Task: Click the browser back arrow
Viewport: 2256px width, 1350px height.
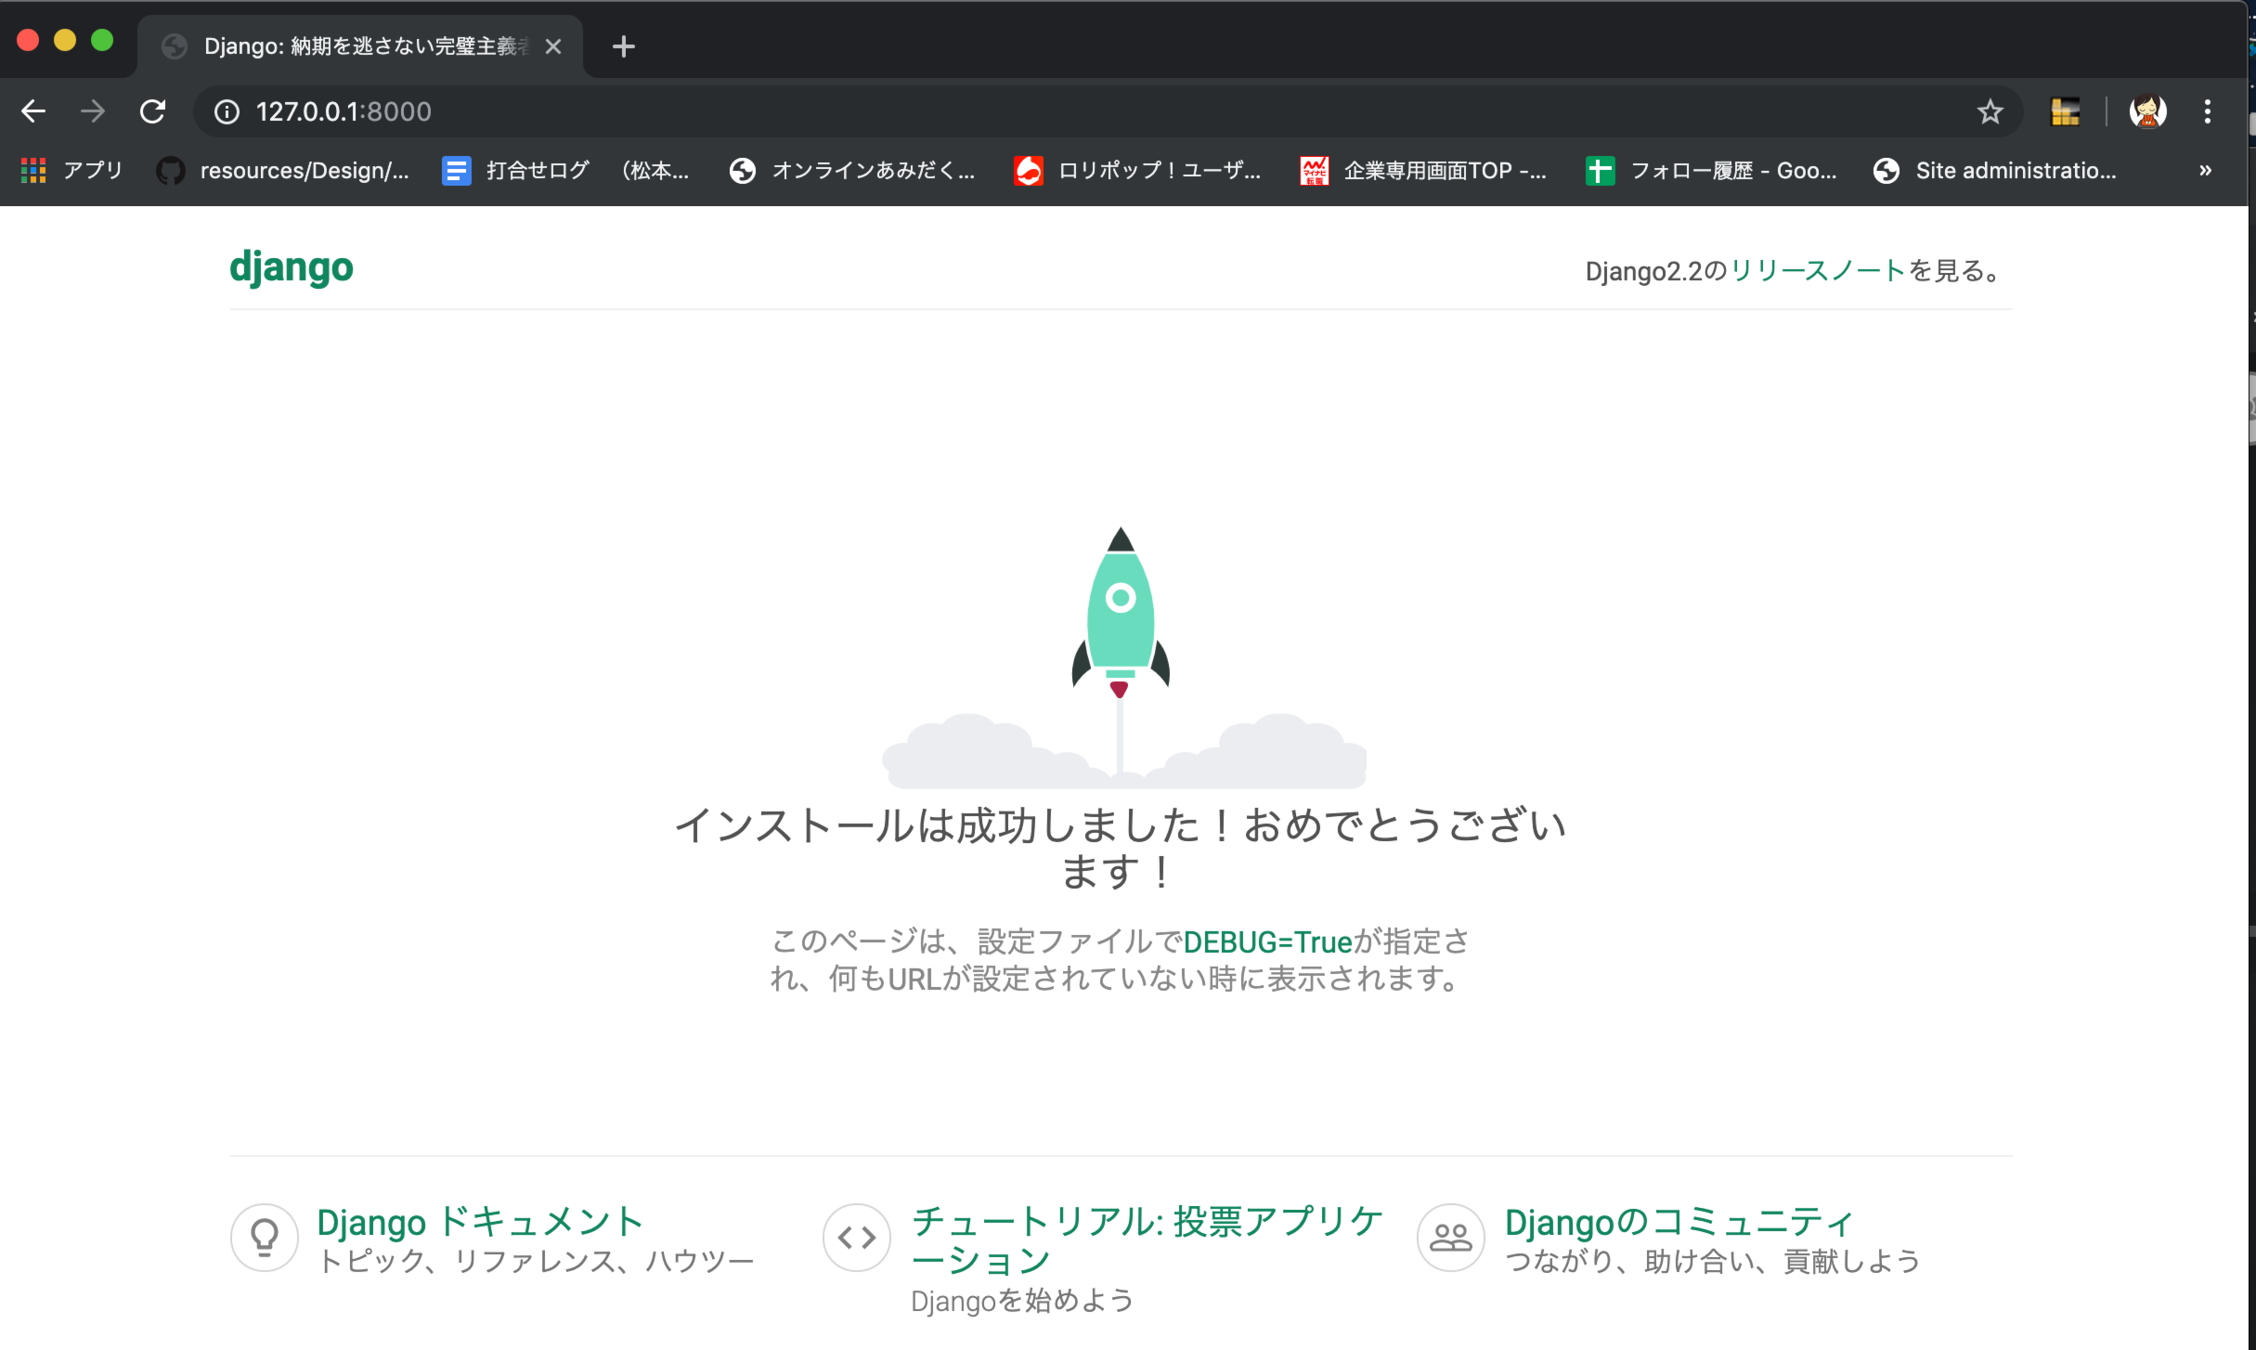Action: (33, 111)
